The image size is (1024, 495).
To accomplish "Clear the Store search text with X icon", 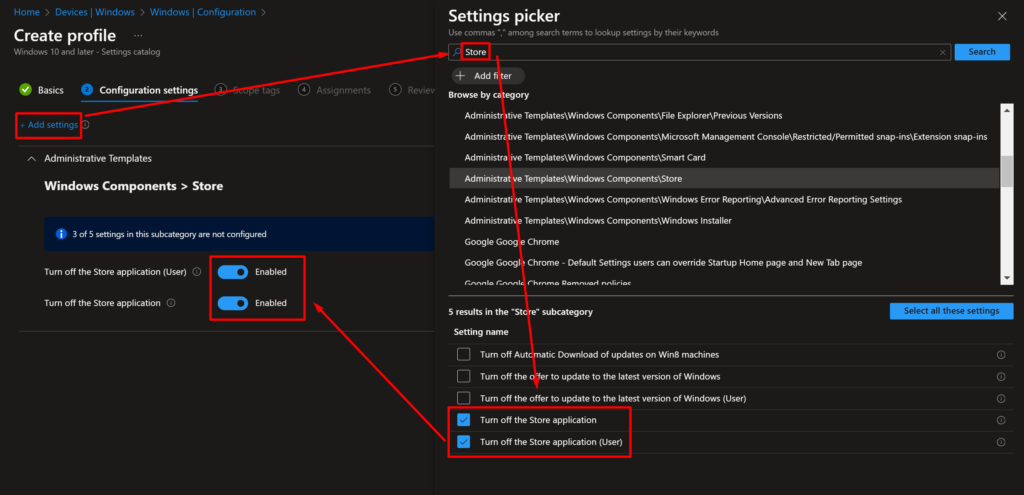I will (x=942, y=52).
